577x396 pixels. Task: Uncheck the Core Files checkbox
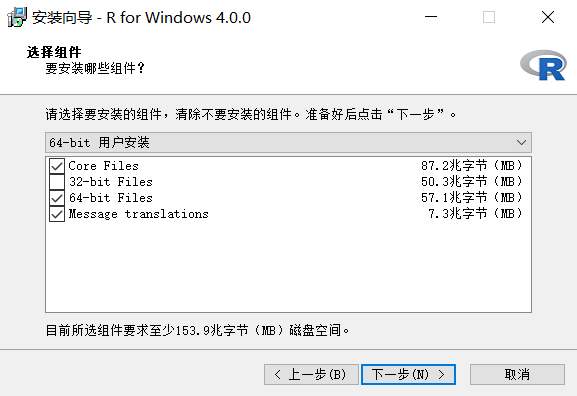click(x=57, y=166)
